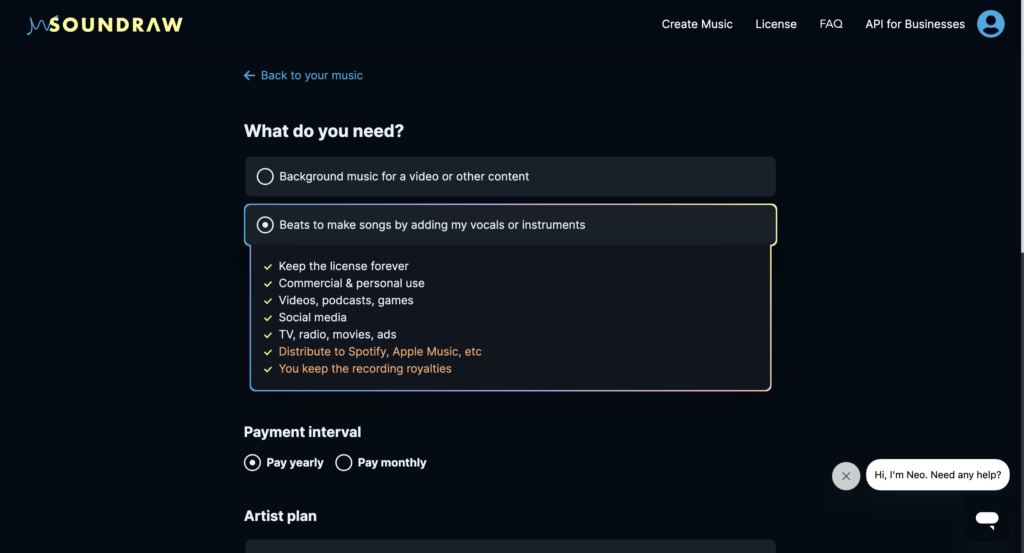The image size is (1024, 553).
Task: Open the chat widget icon
Action: click(x=987, y=518)
